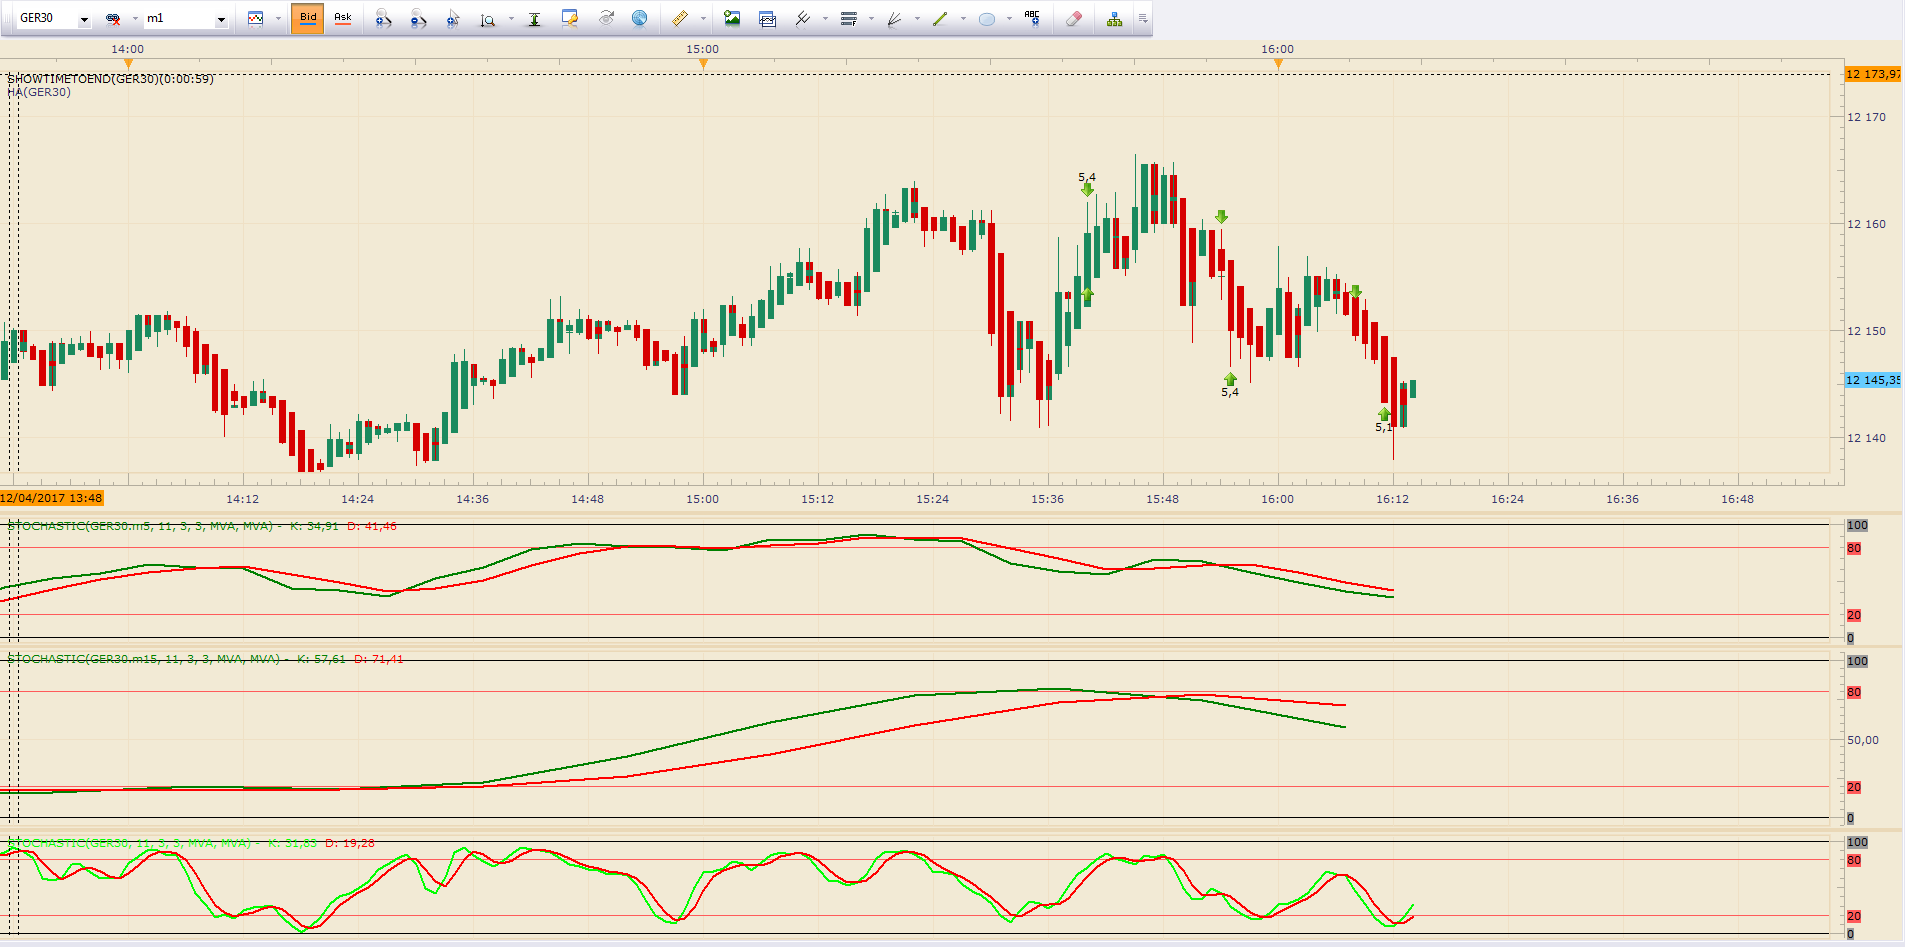Click the orange marker under top 16:00
Screen dimensions: 1905x947
click(1278, 64)
